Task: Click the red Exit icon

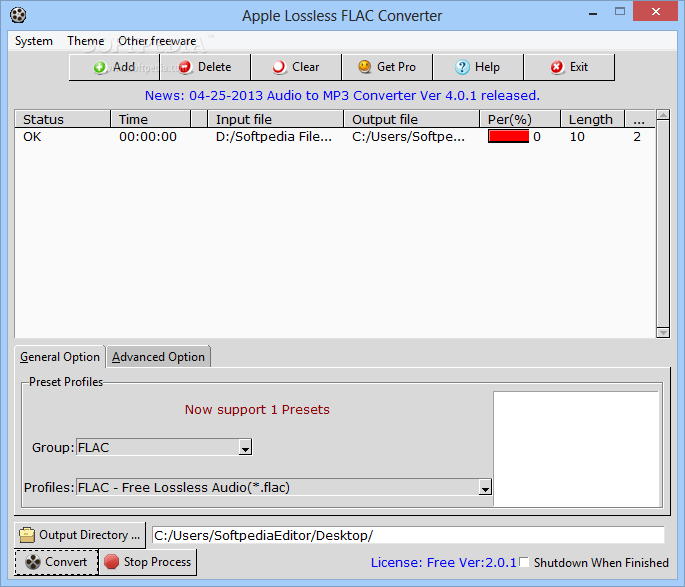Action: (557, 67)
